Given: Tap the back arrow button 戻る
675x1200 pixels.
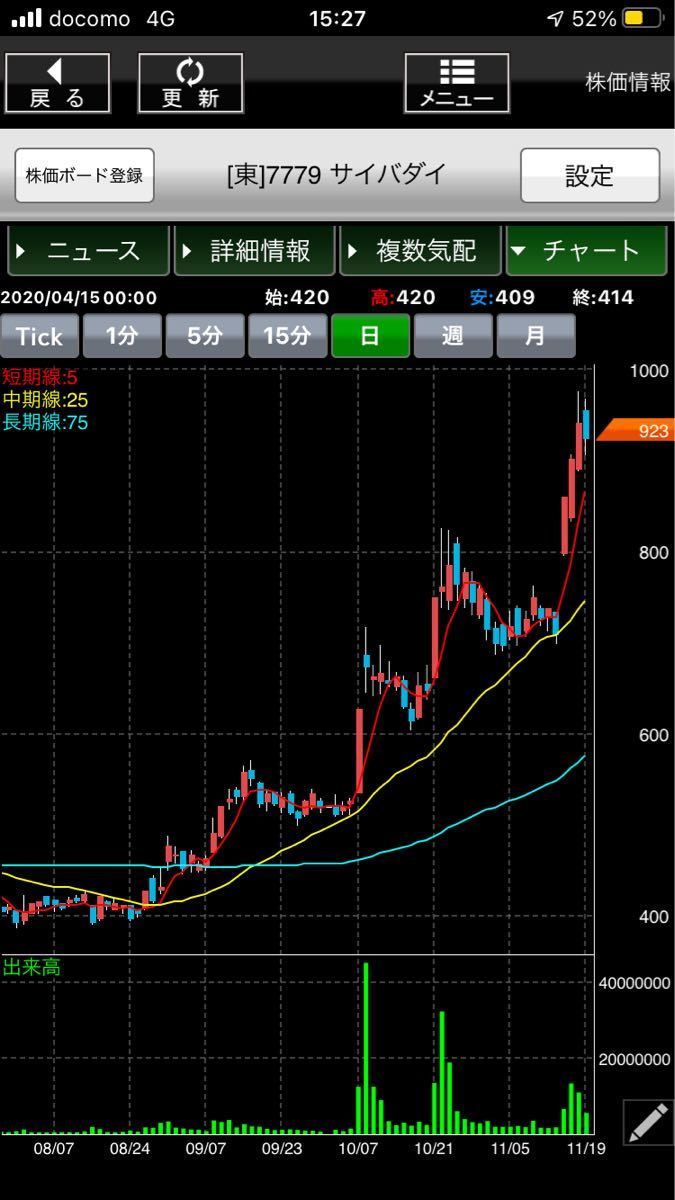Looking at the screenshot, I should (57, 82).
